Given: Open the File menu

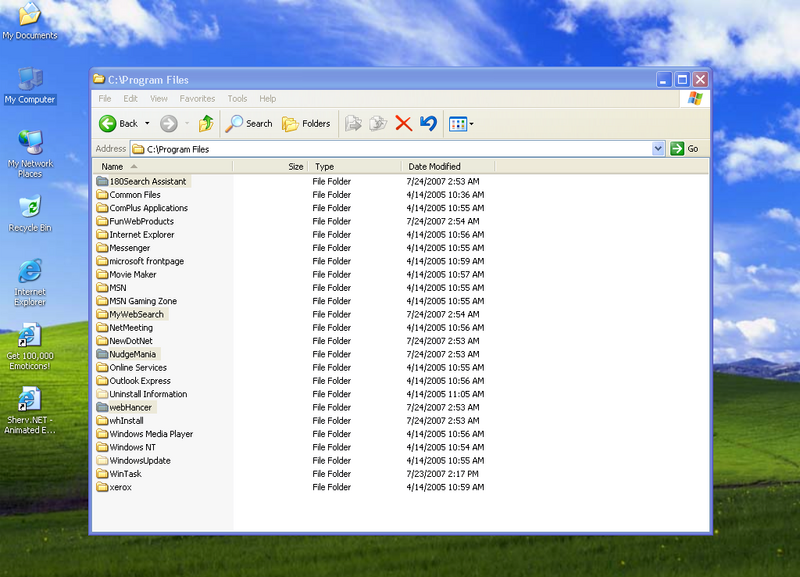Looking at the screenshot, I should (105, 98).
